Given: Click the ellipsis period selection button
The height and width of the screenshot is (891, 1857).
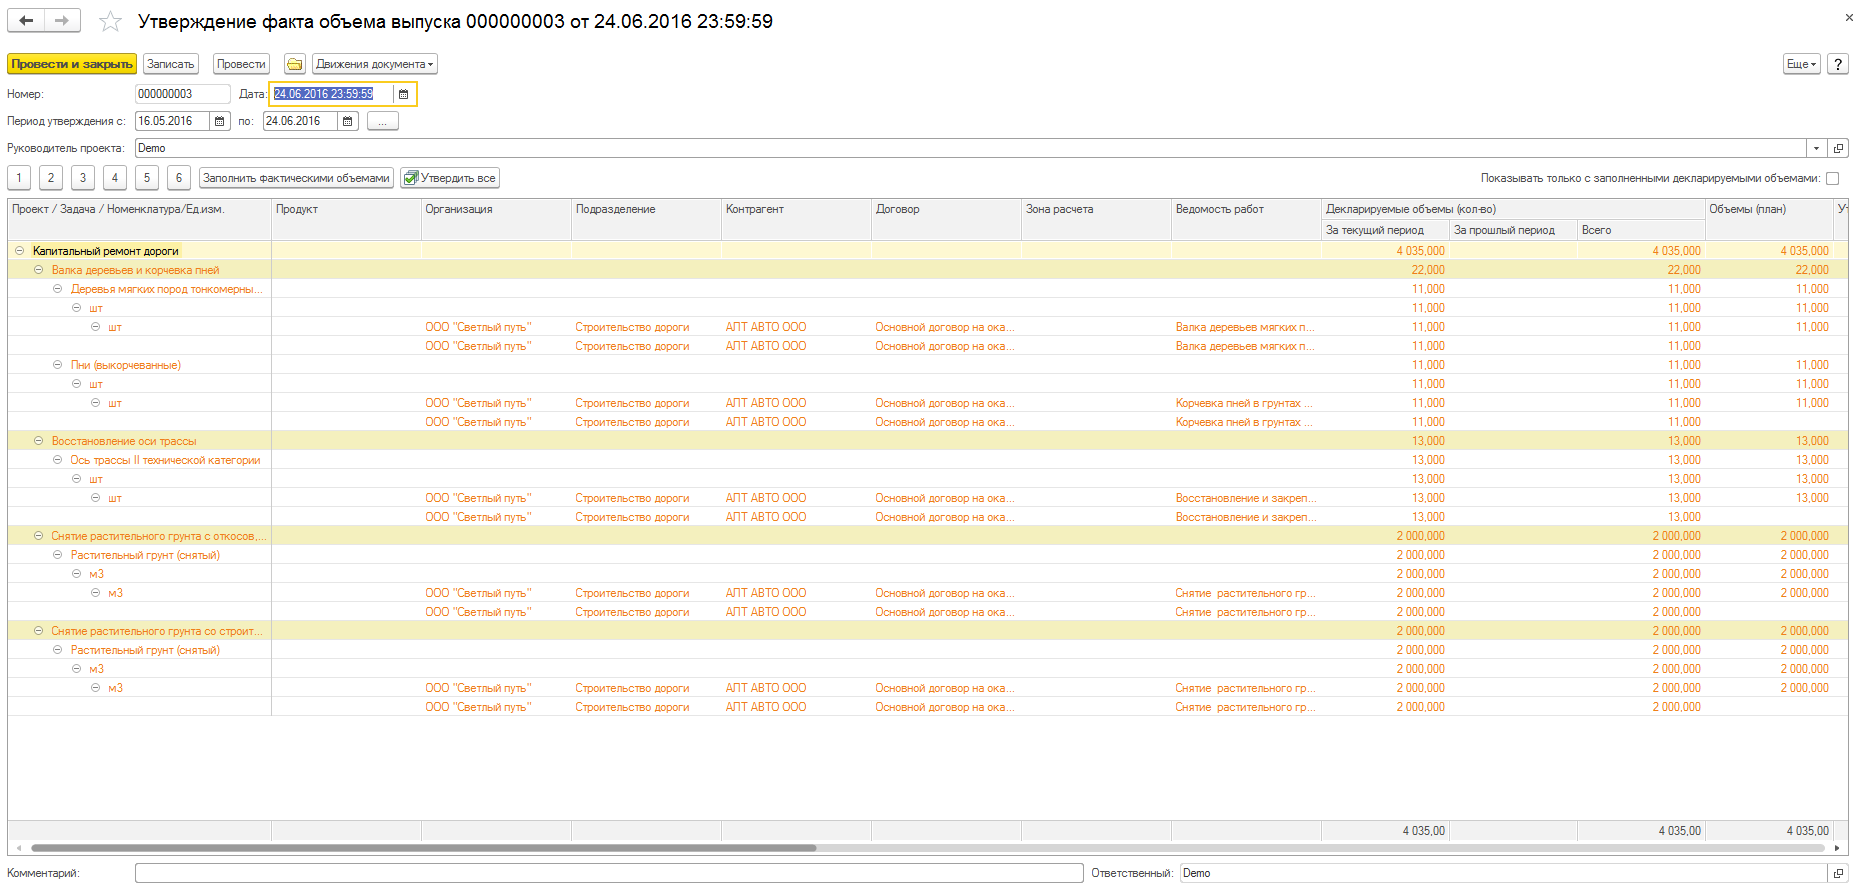Looking at the screenshot, I should [383, 121].
